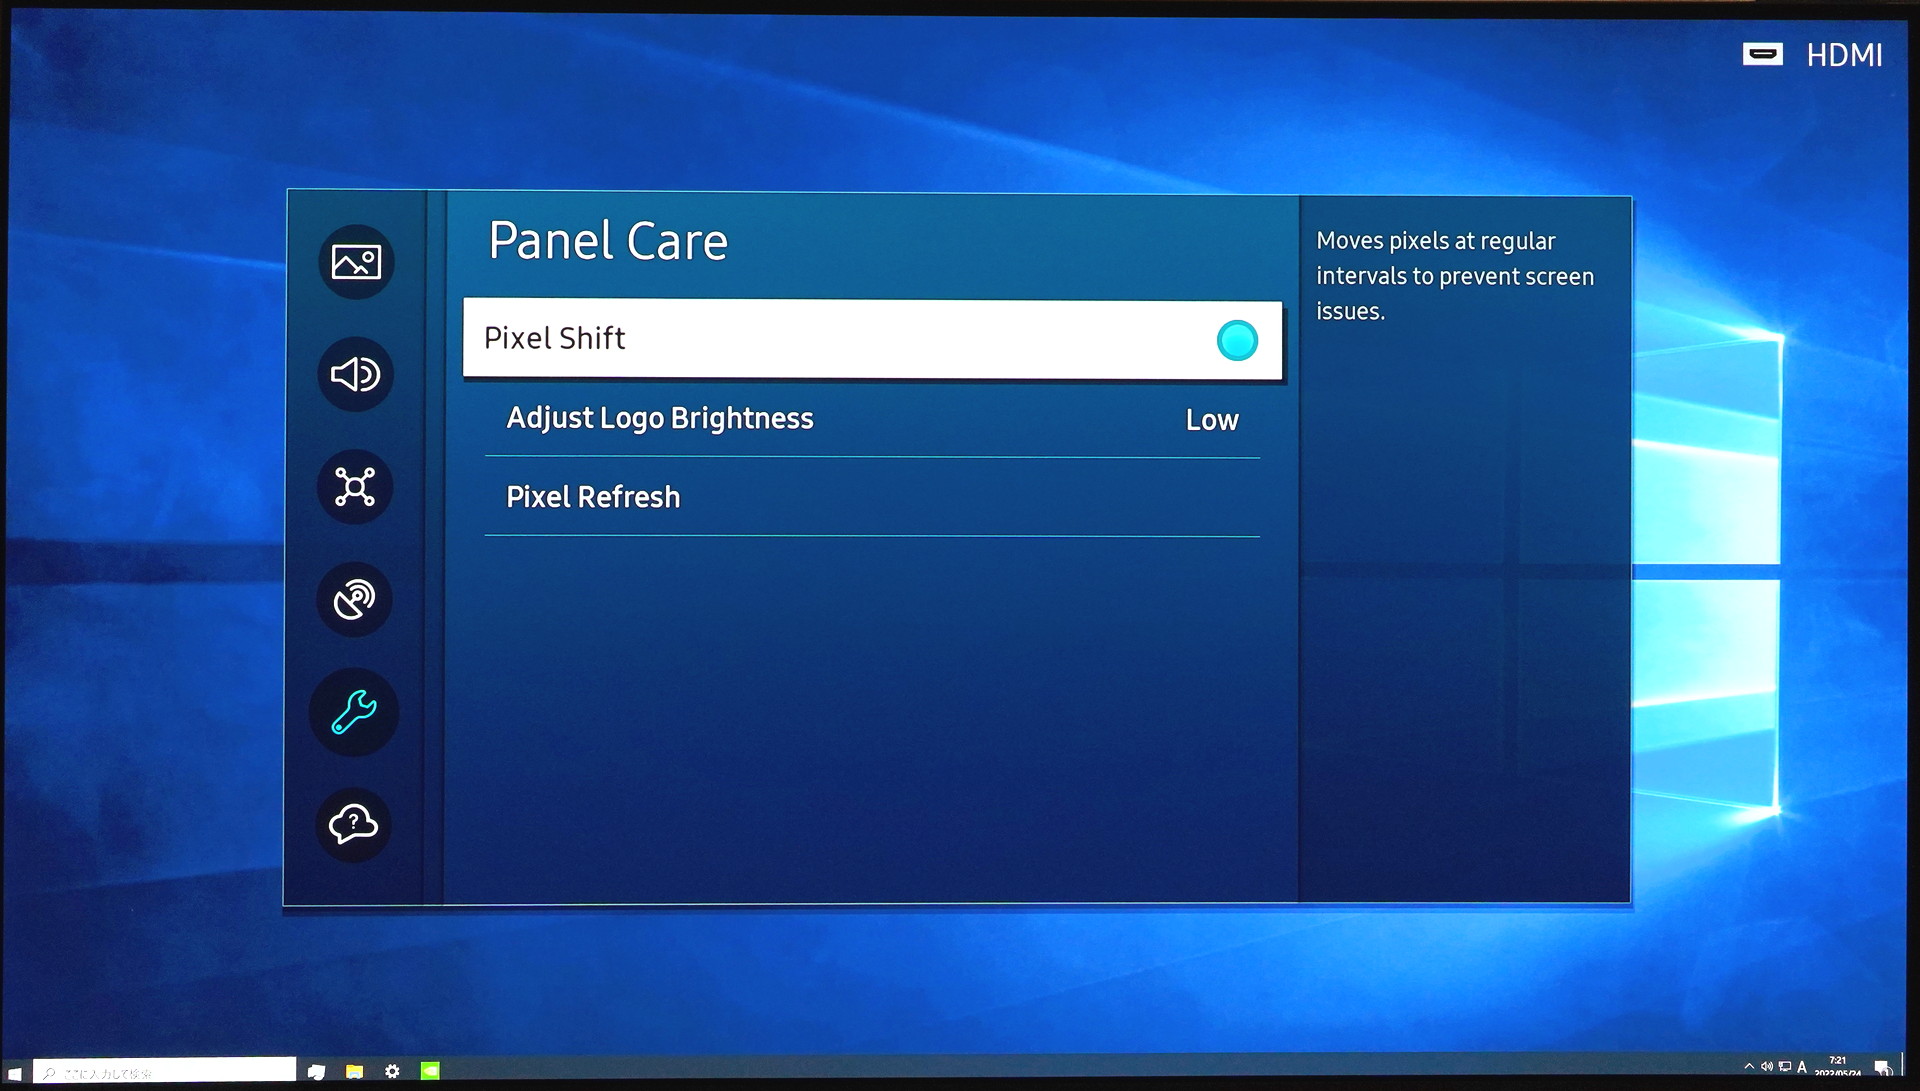1920x1091 pixels.
Task: Click the taskbar search box
Action: coord(165,1072)
